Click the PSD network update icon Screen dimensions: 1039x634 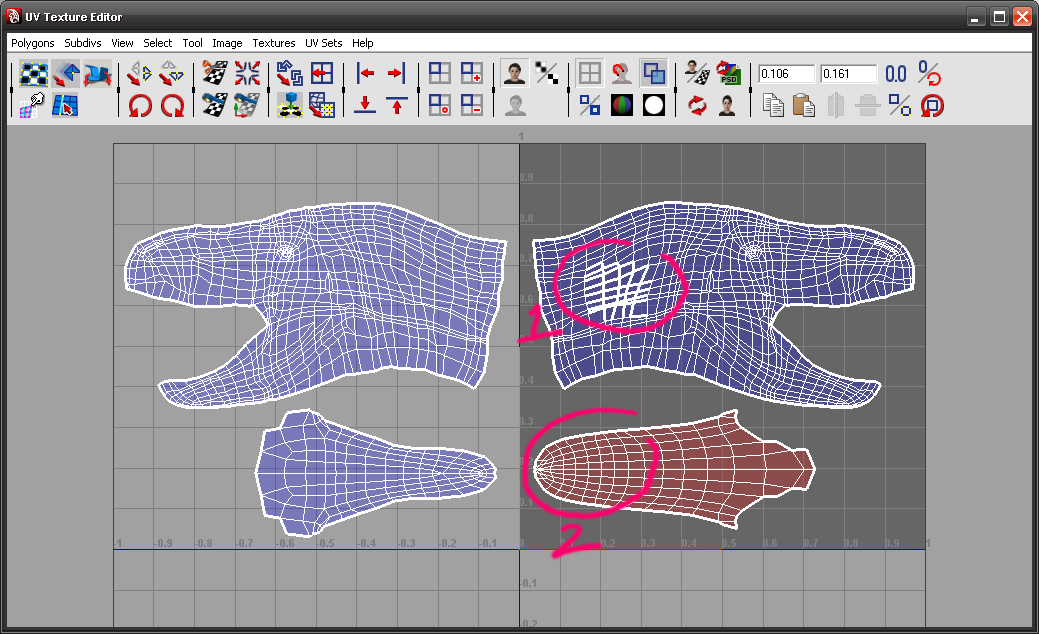pyautogui.click(x=729, y=73)
